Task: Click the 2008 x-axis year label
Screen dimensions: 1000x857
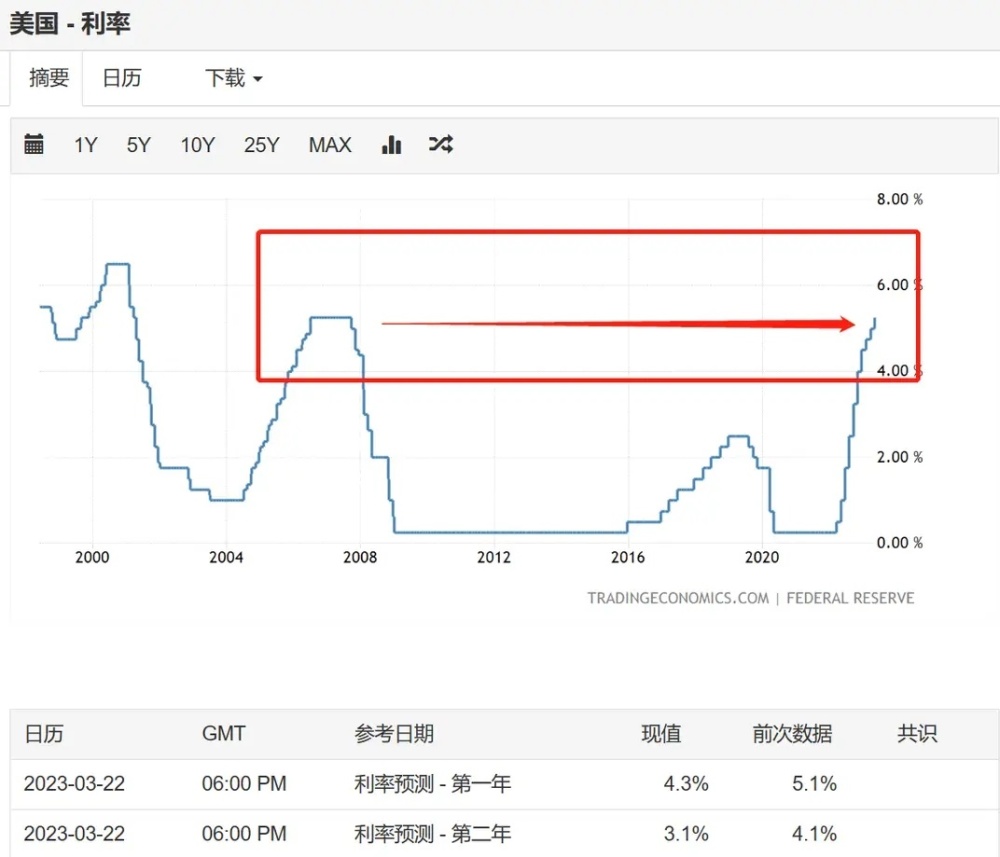Action: (360, 557)
